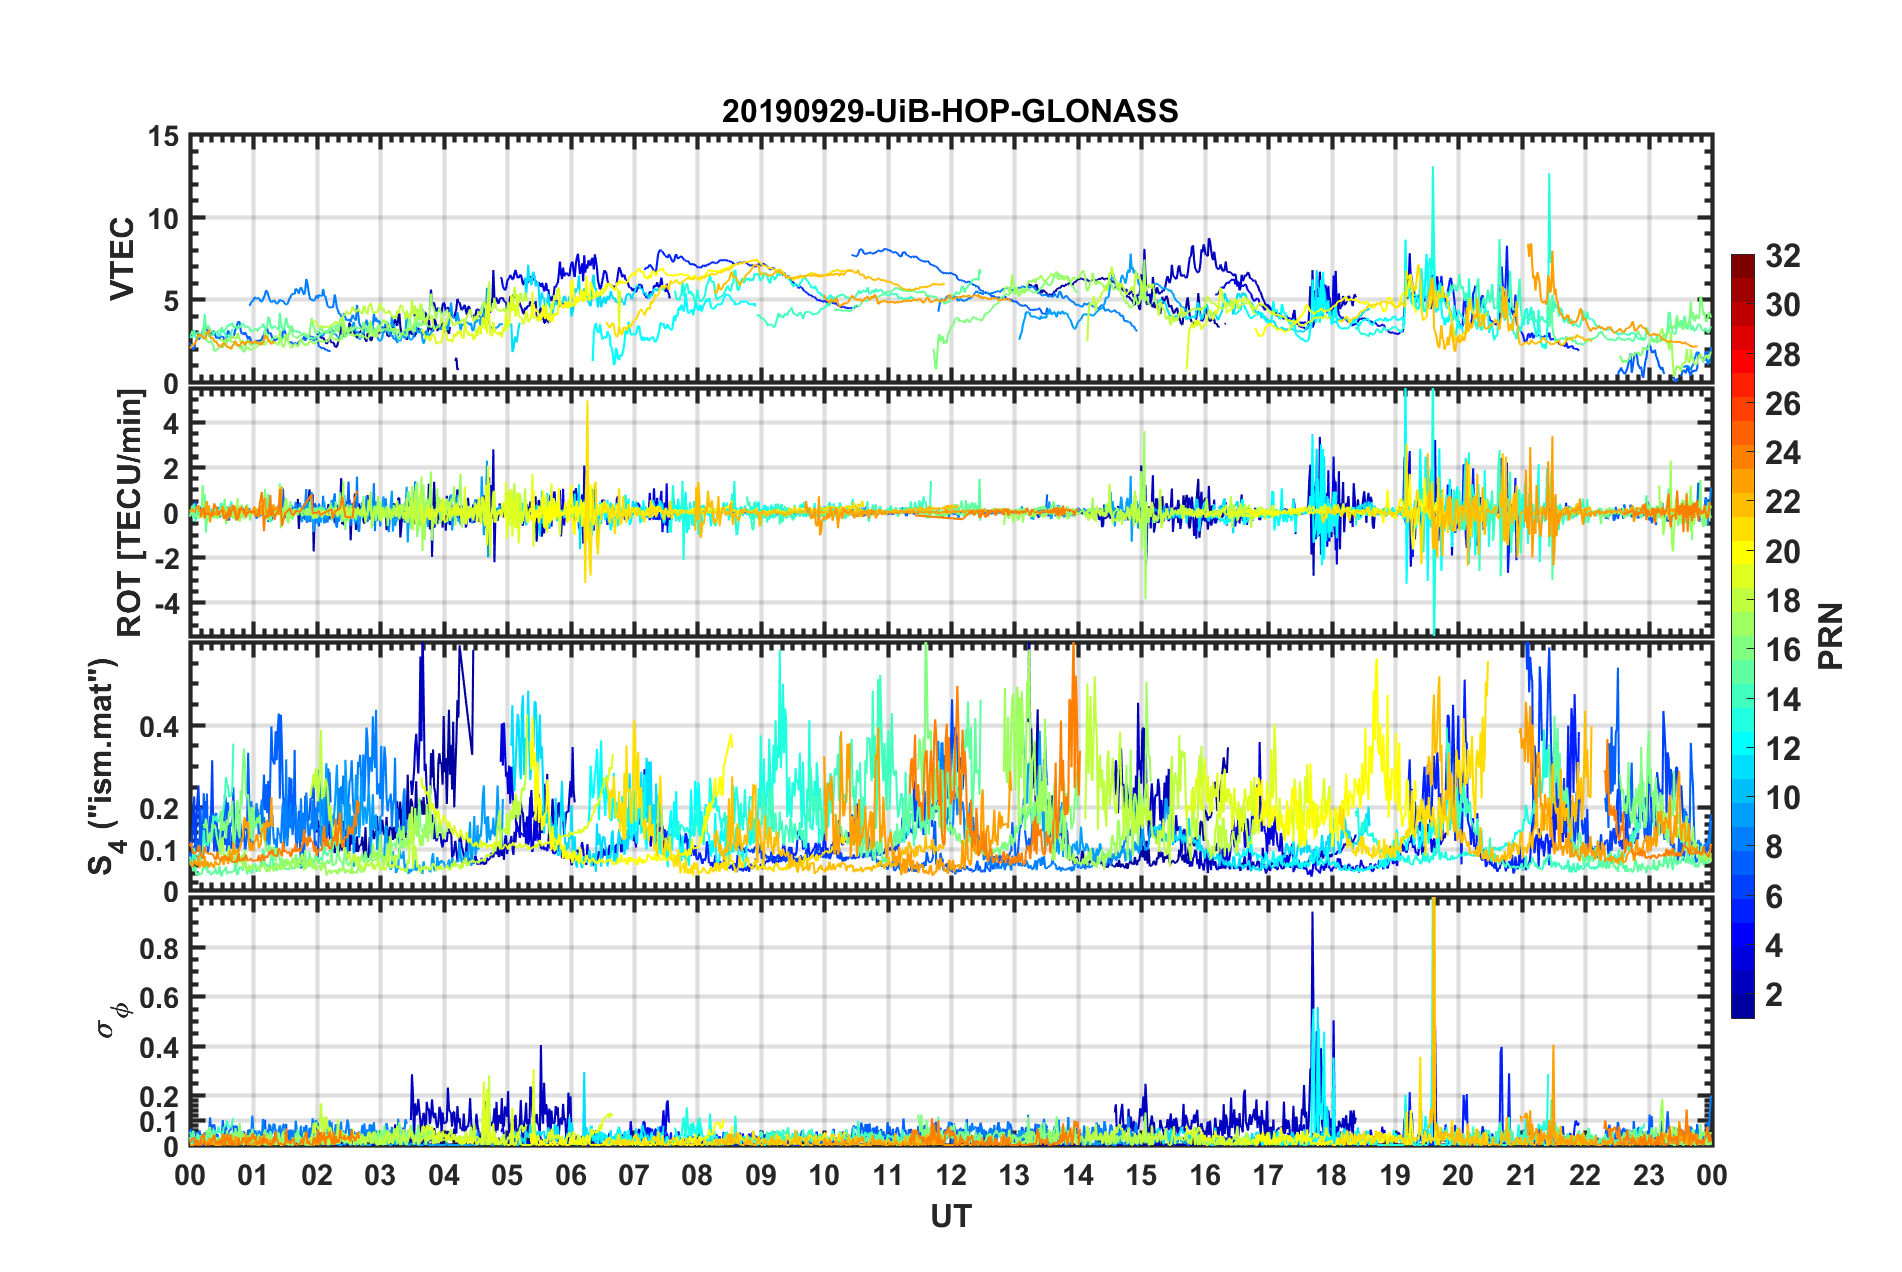1902x1272 pixels.
Task: Click the PRN colorbar label
Action: [1831, 636]
